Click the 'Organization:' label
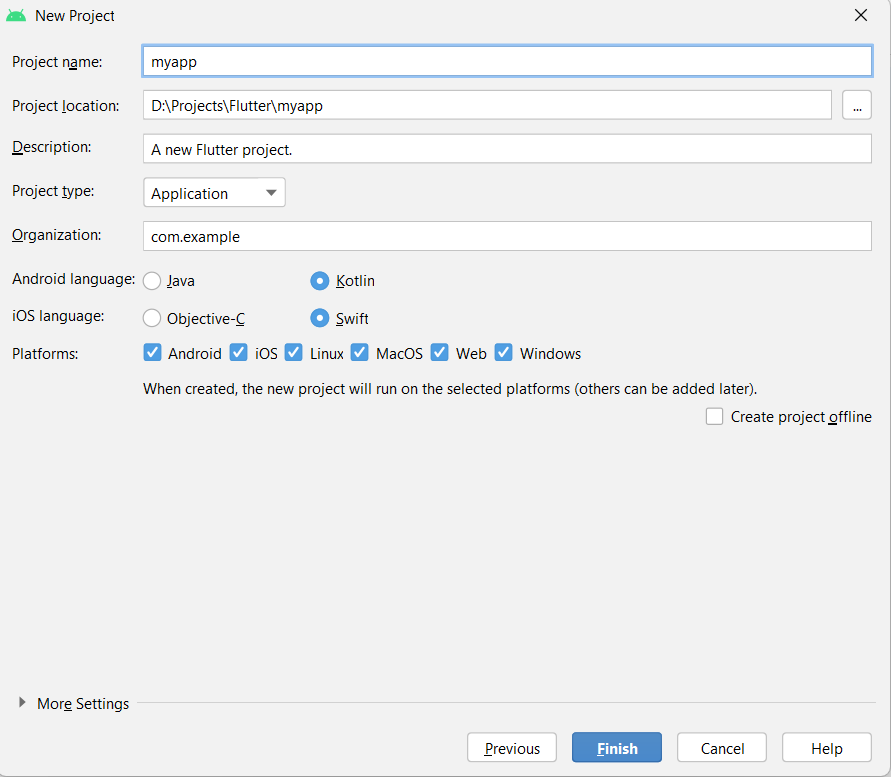This screenshot has width=891, height=777. pos(57,235)
